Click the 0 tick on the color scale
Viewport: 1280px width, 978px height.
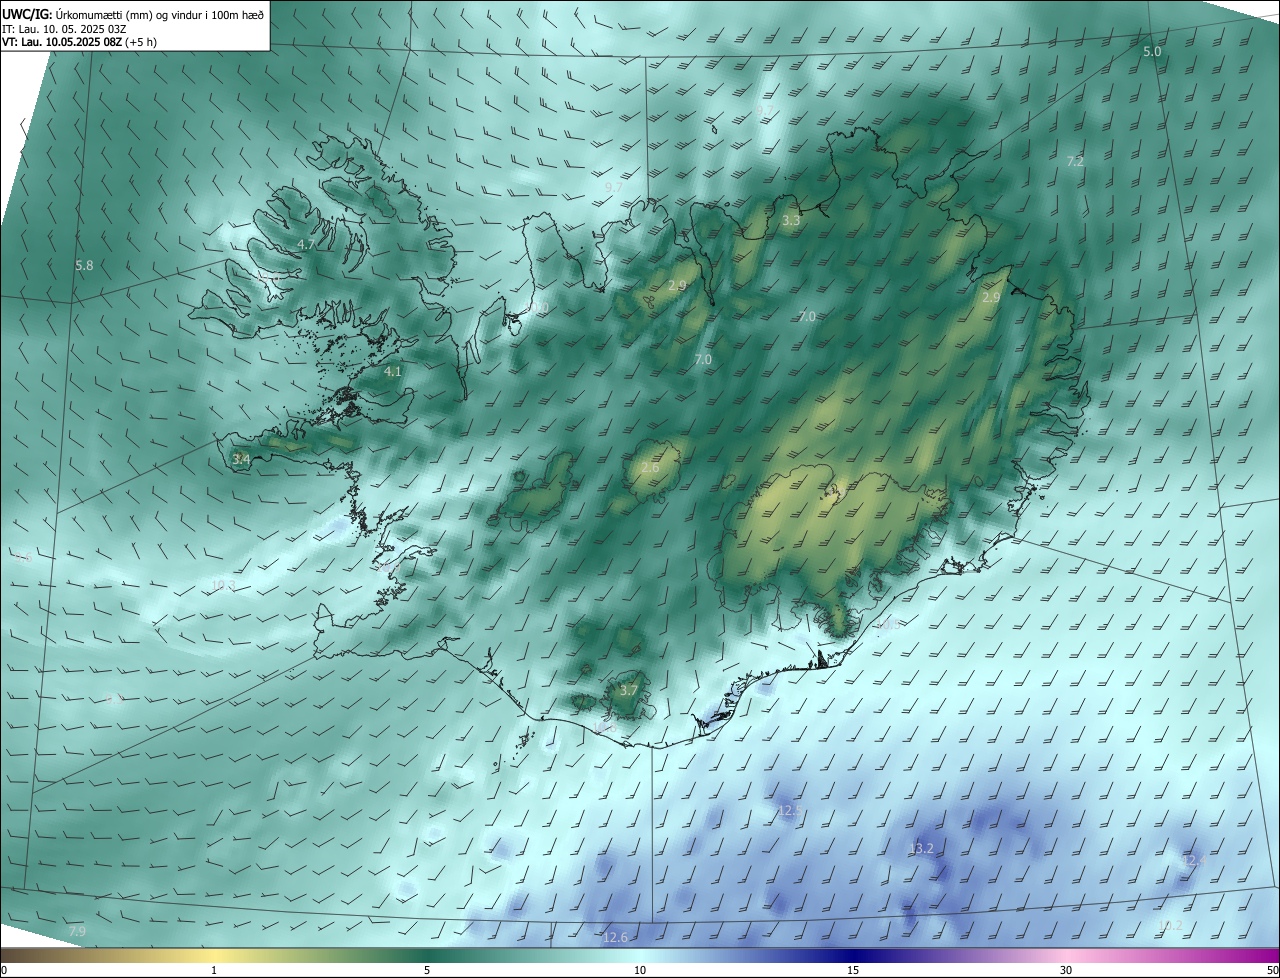pyautogui.click(x=3, y=970)
